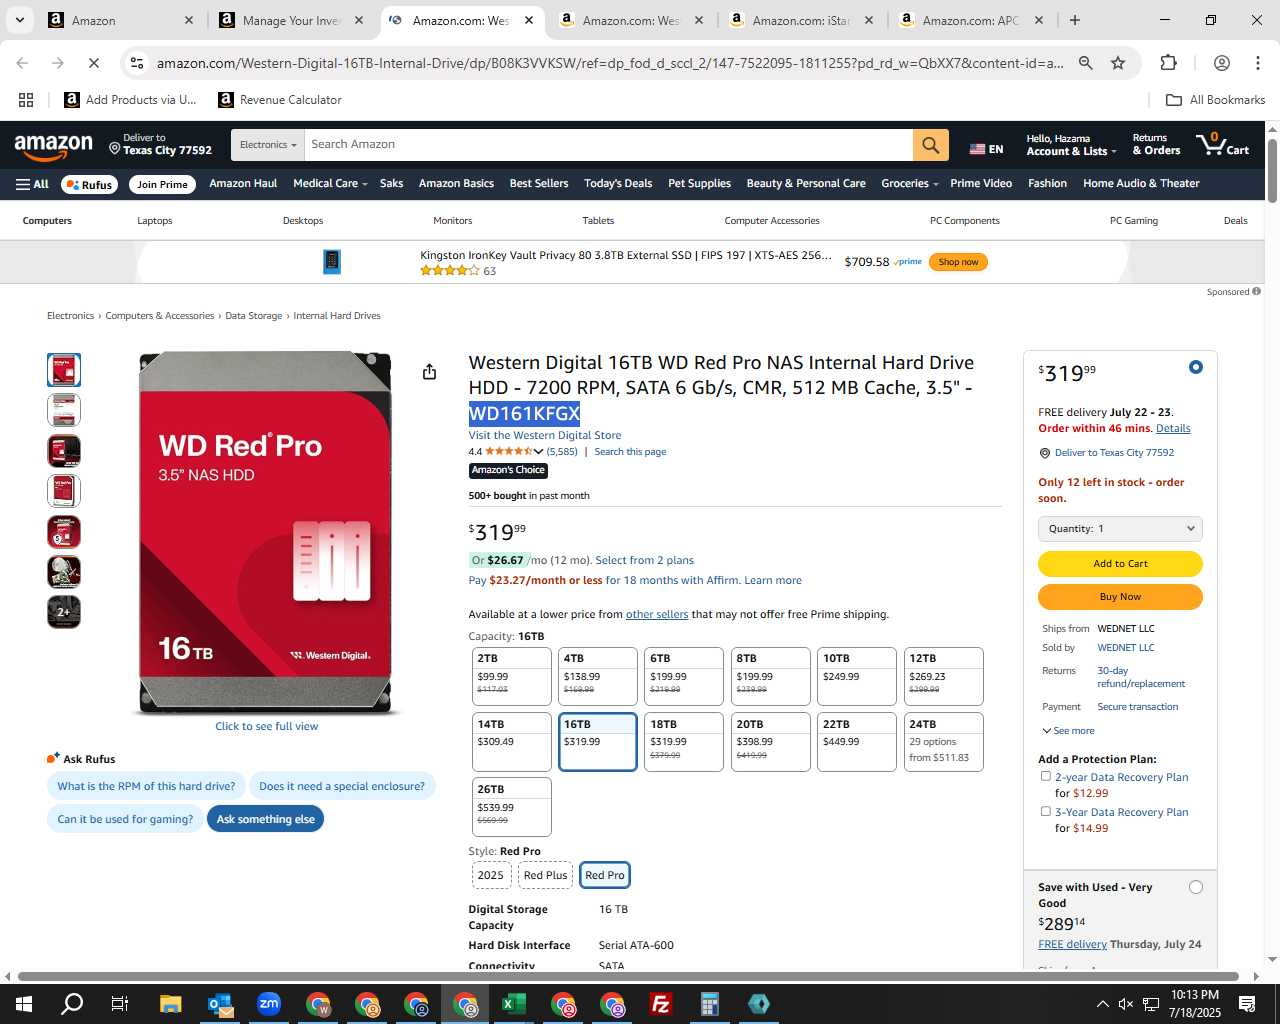Click the Add to Cart button

tap(1120, 564)
